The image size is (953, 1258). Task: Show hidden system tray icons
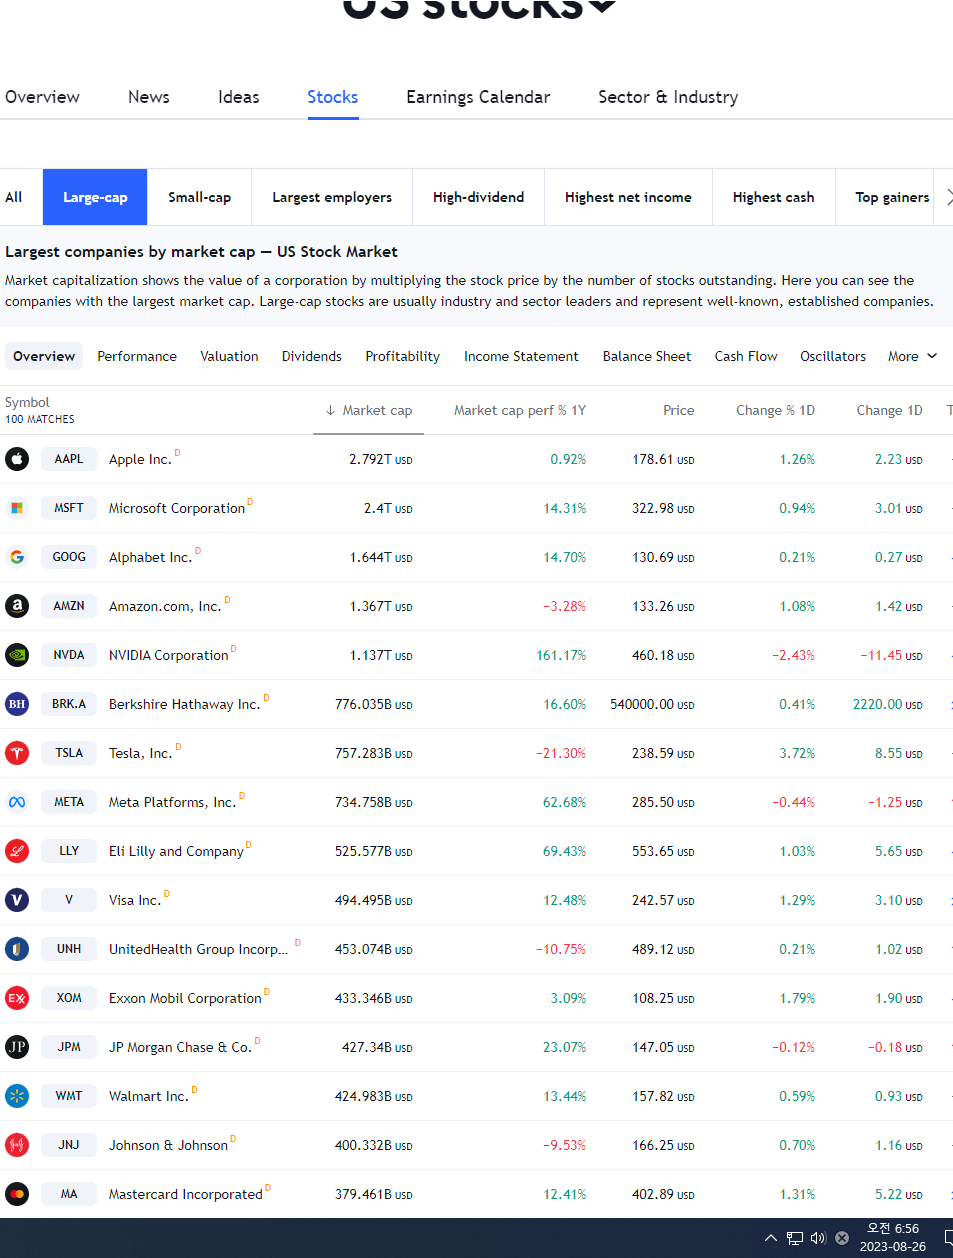click(771, 1238)
